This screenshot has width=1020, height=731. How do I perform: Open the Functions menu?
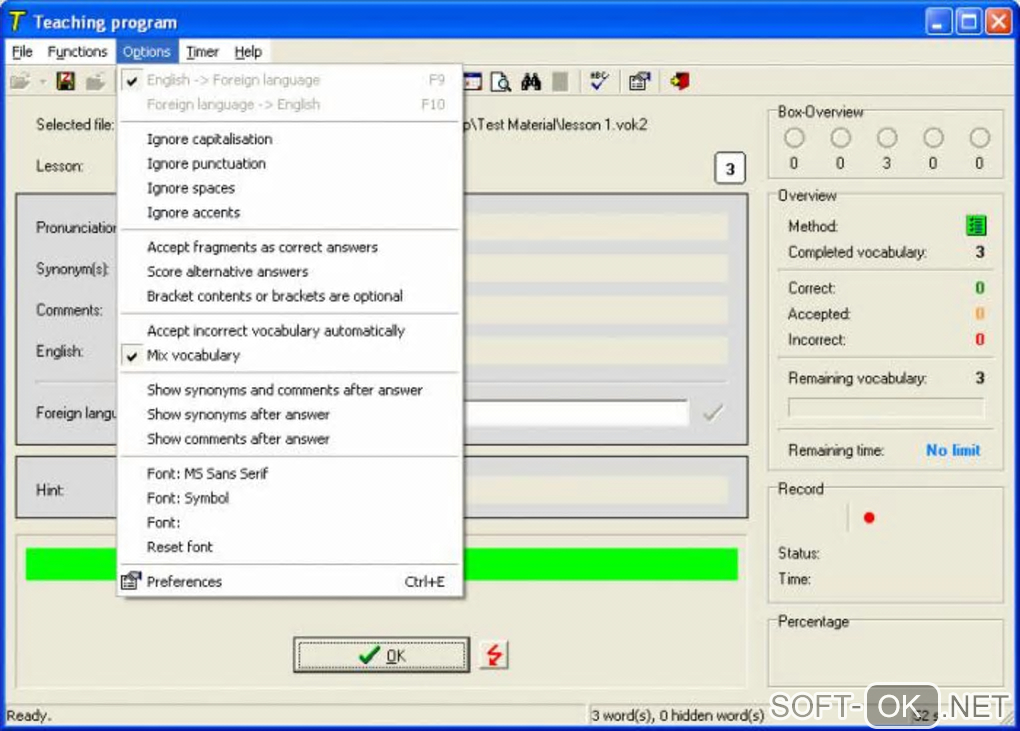tap(77, 51)
